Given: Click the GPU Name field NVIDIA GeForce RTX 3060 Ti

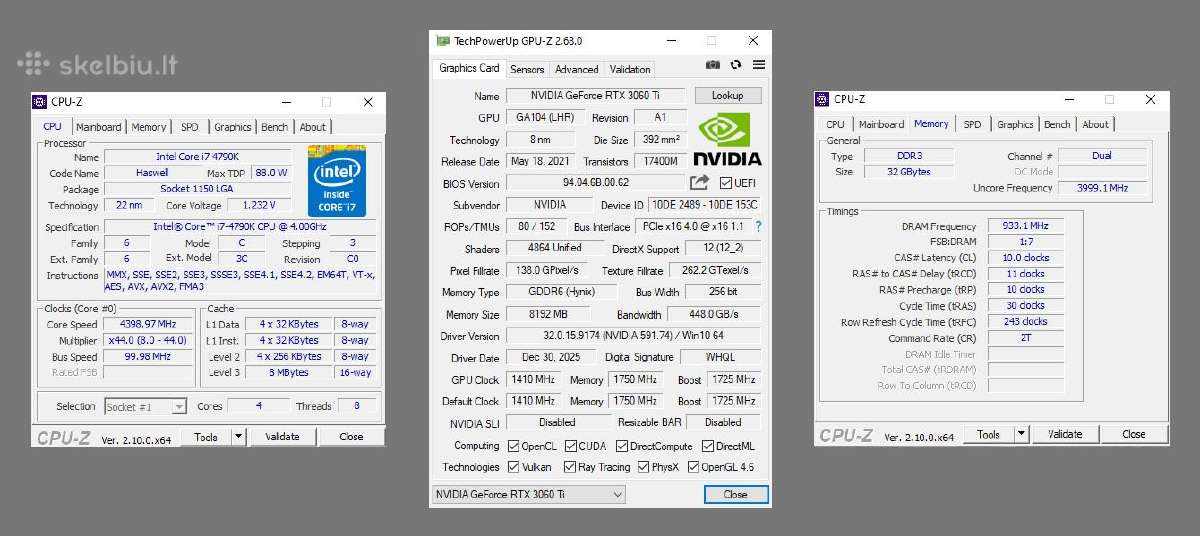Looking at the screenshot, I should [595, 96].
